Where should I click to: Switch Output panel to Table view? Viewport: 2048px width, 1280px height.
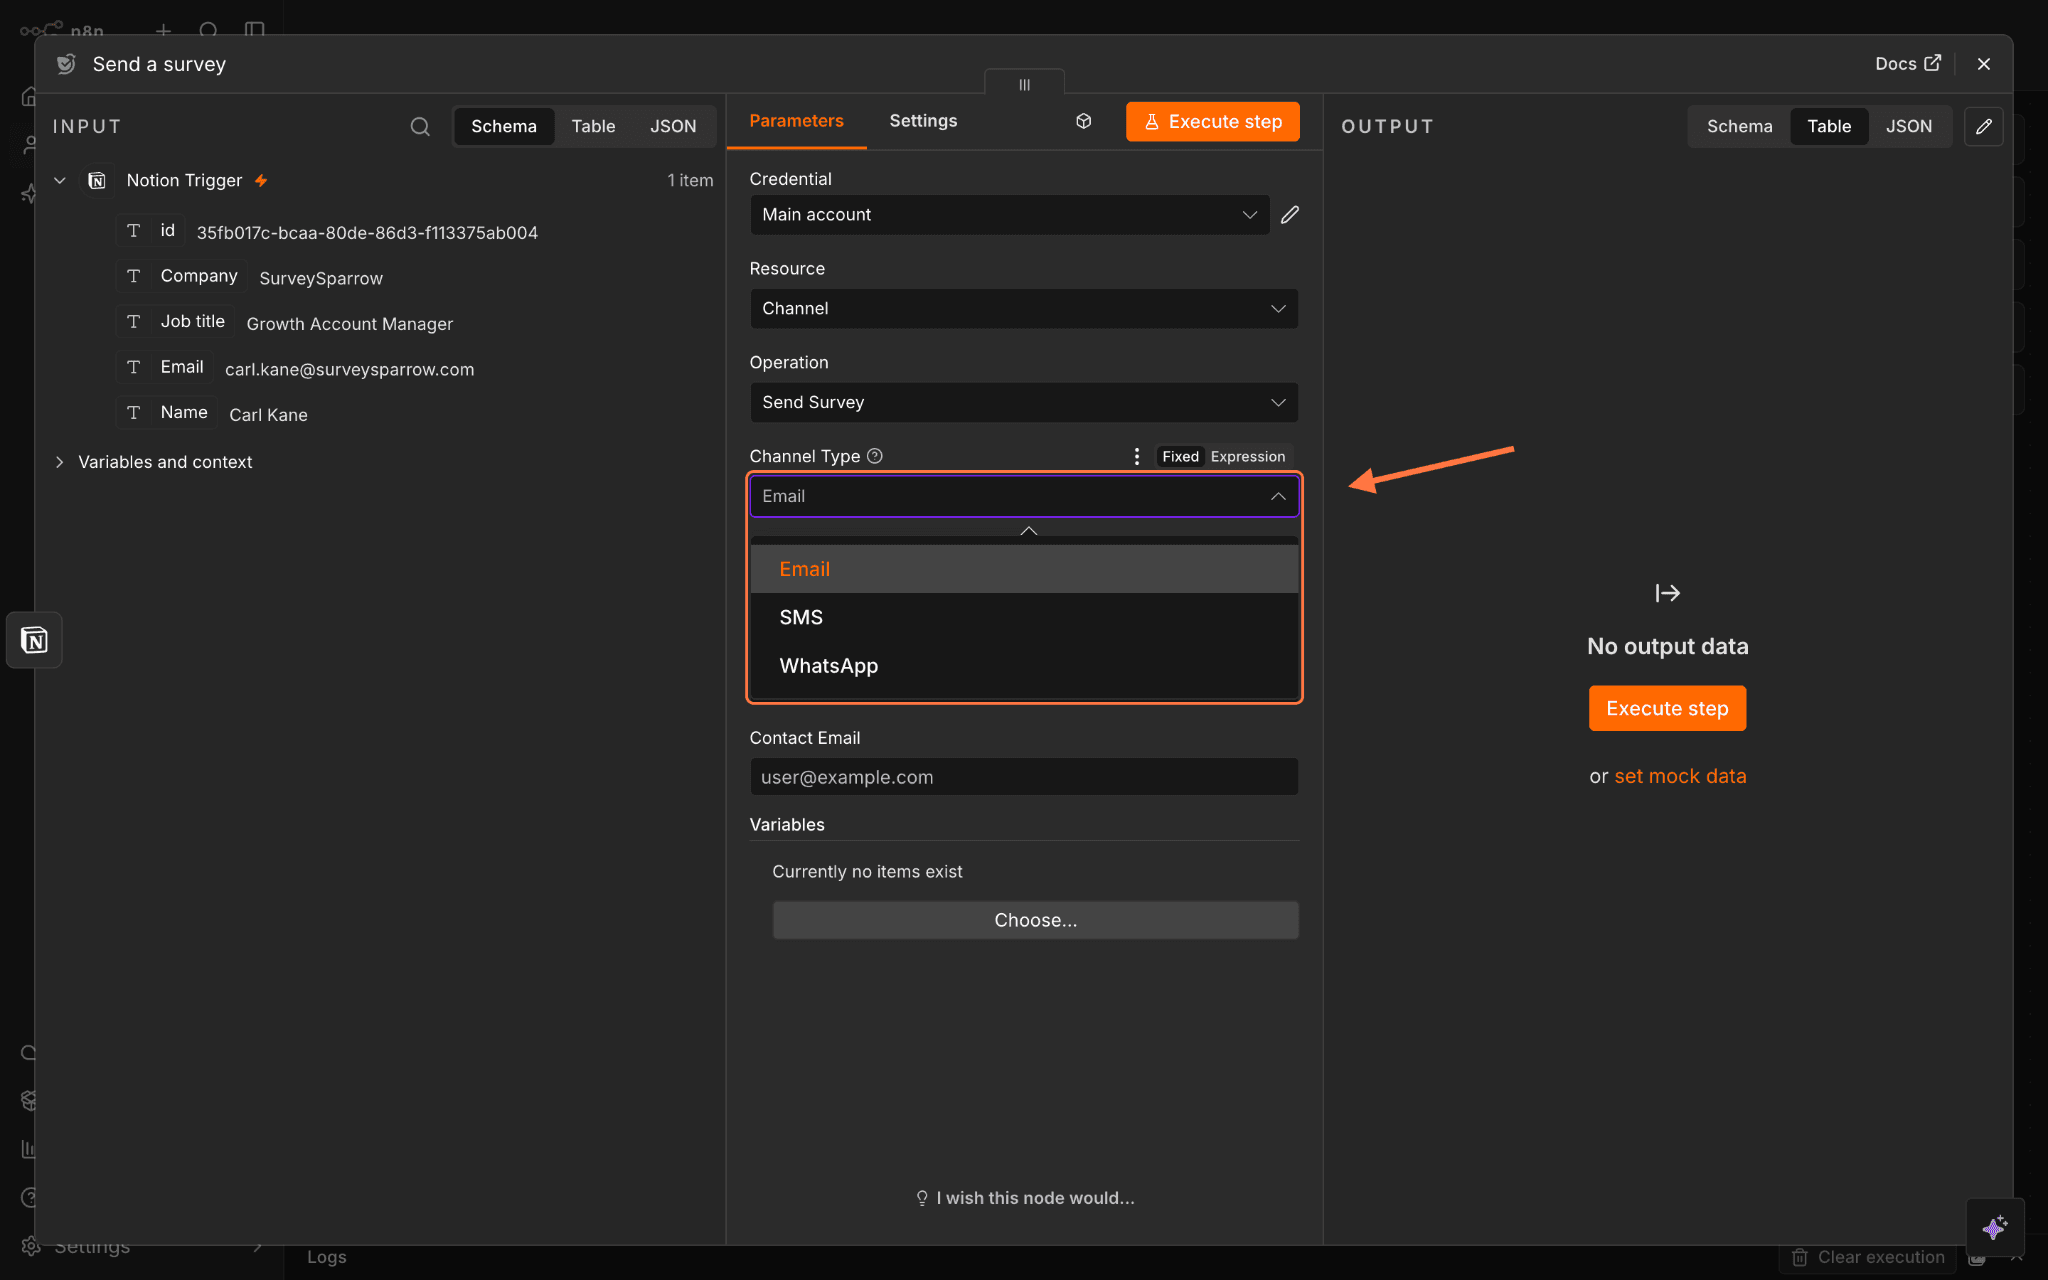[x=1829, y=127]
